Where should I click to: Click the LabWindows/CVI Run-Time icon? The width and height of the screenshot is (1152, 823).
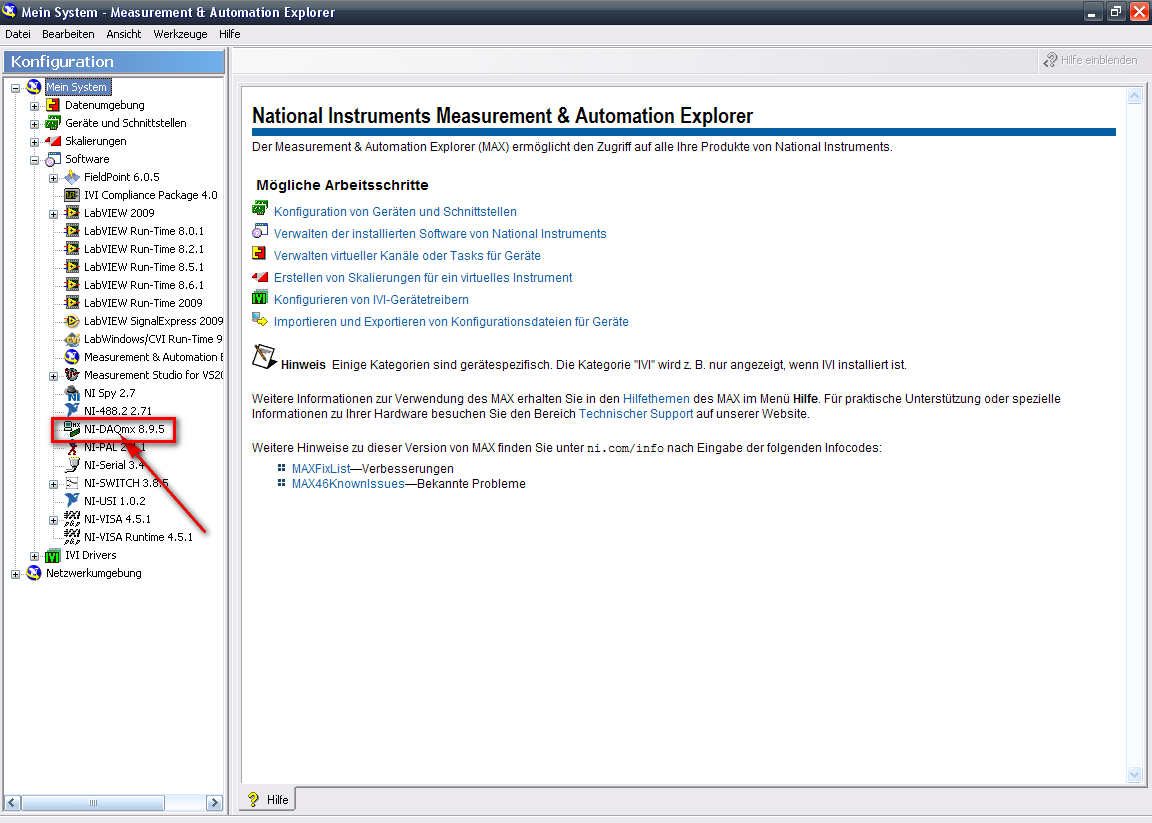[x=72, y=339]
